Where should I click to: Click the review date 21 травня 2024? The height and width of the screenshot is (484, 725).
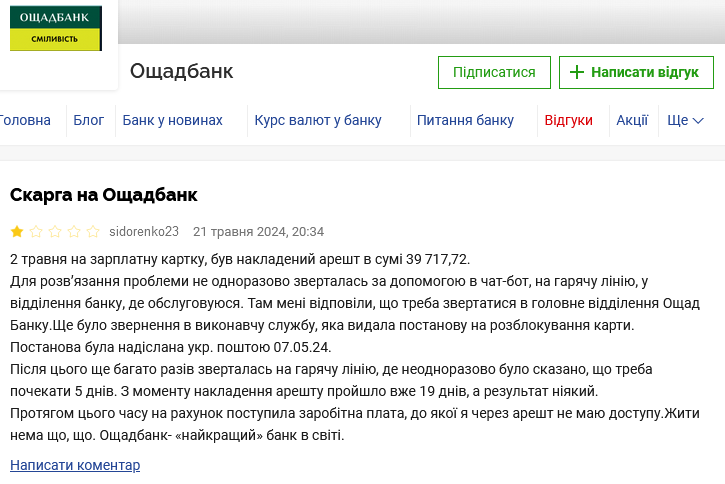[x=258, y=232]
